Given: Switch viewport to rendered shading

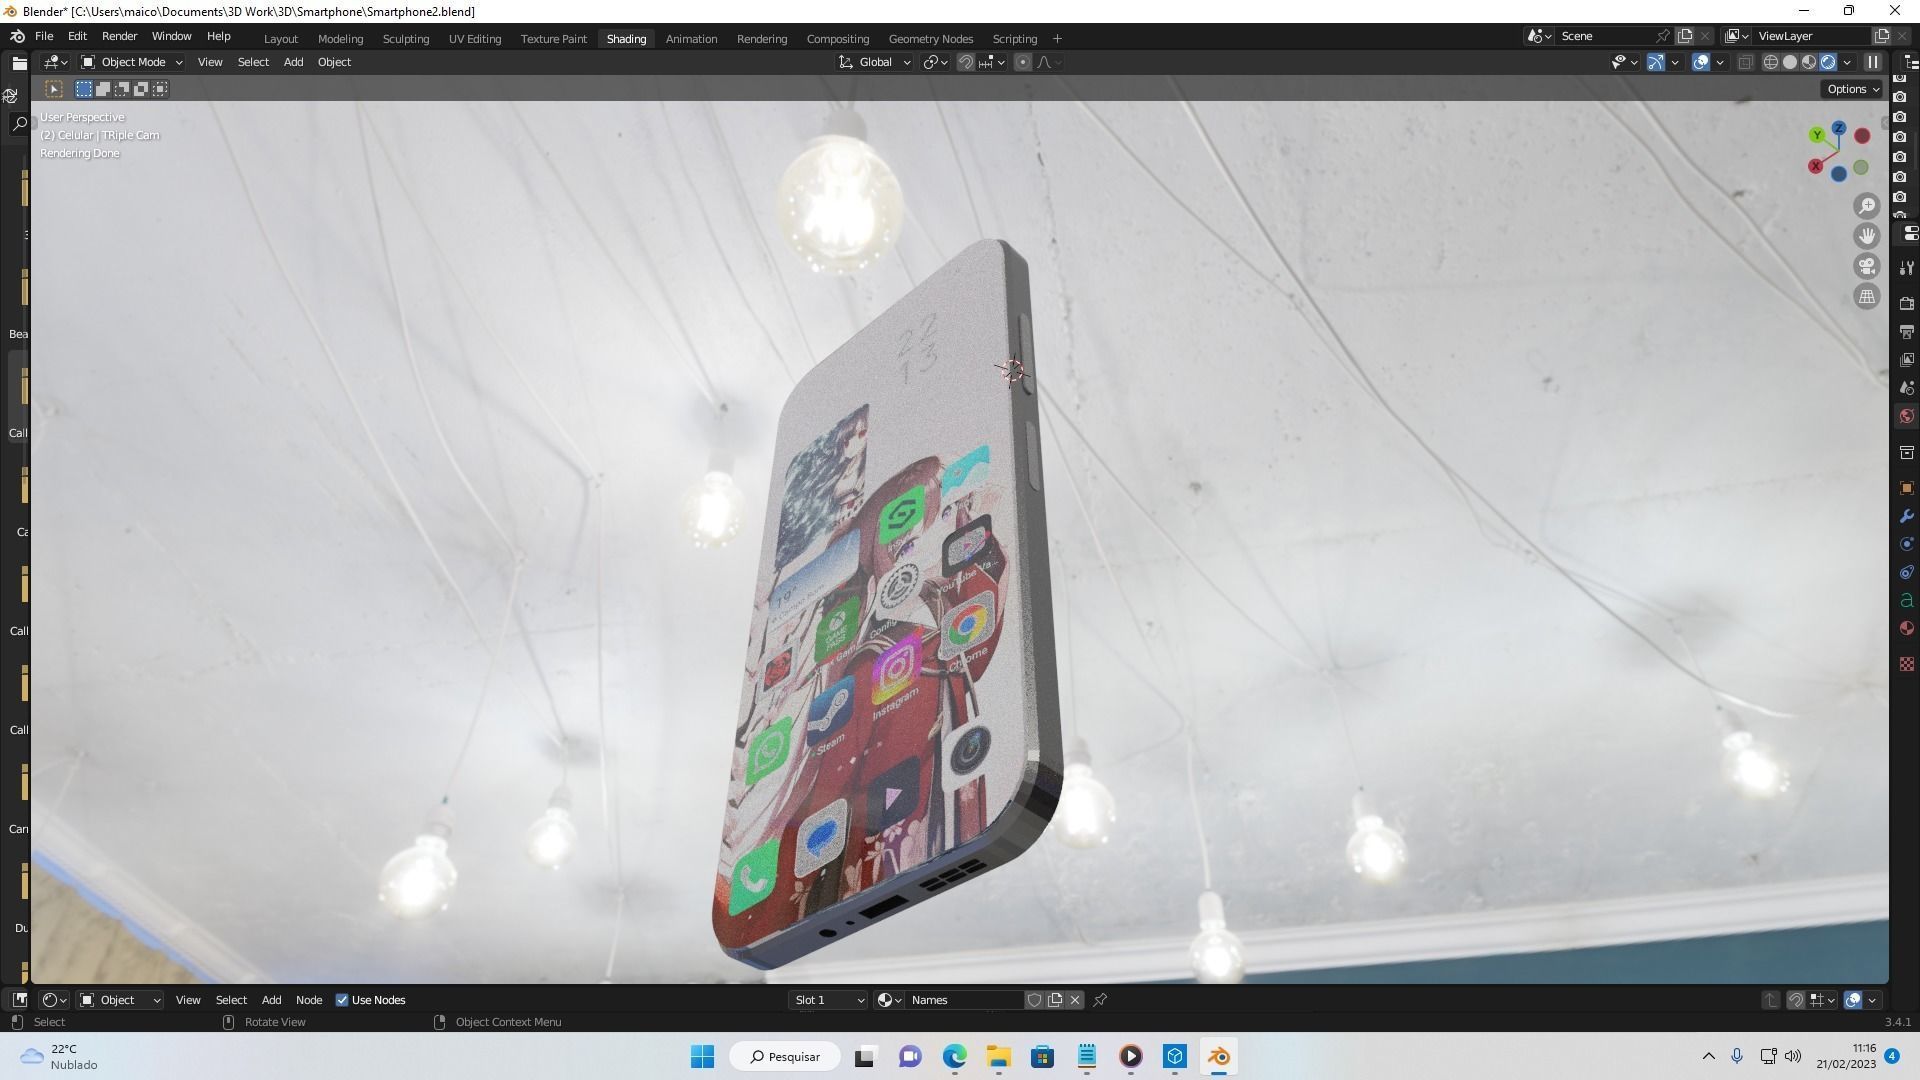Looking at the screenshot, I should tap(1828, 62).
